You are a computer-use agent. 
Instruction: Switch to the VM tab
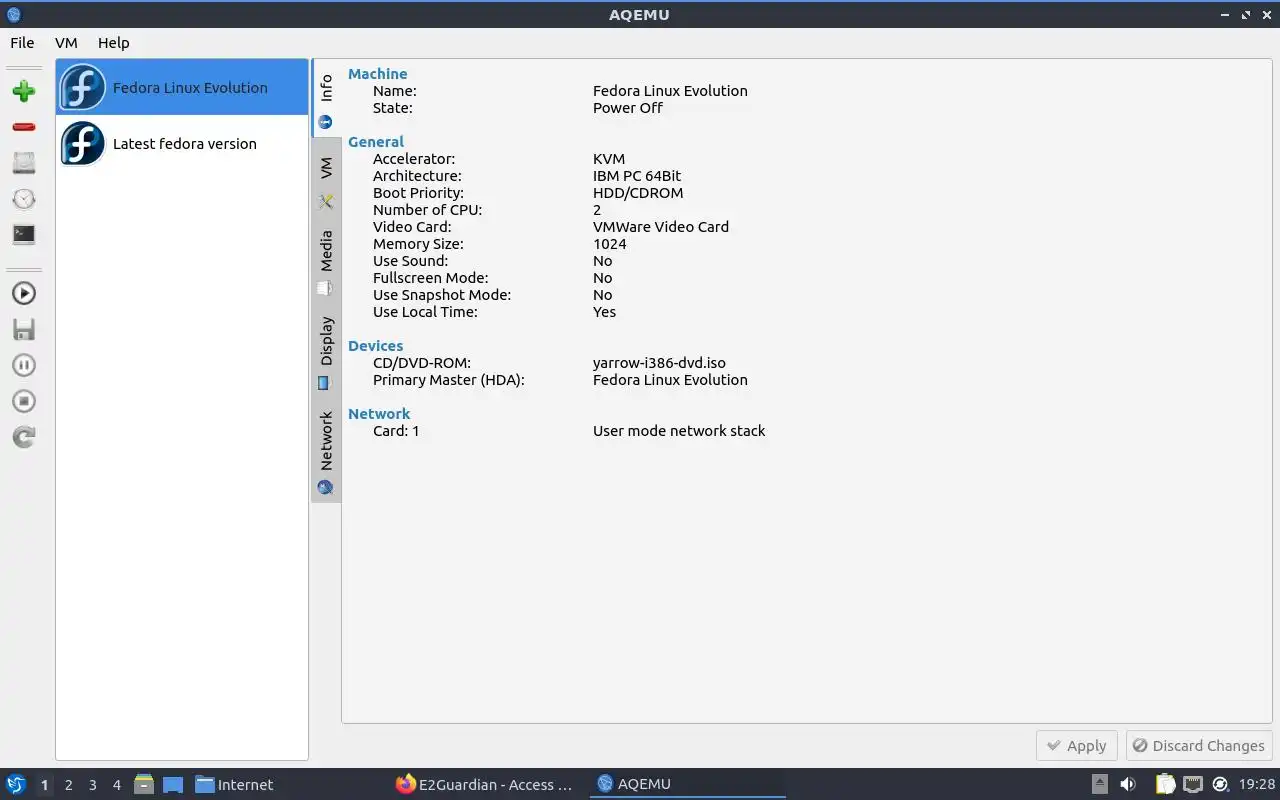pyautogui.click(x=326, y=181)
